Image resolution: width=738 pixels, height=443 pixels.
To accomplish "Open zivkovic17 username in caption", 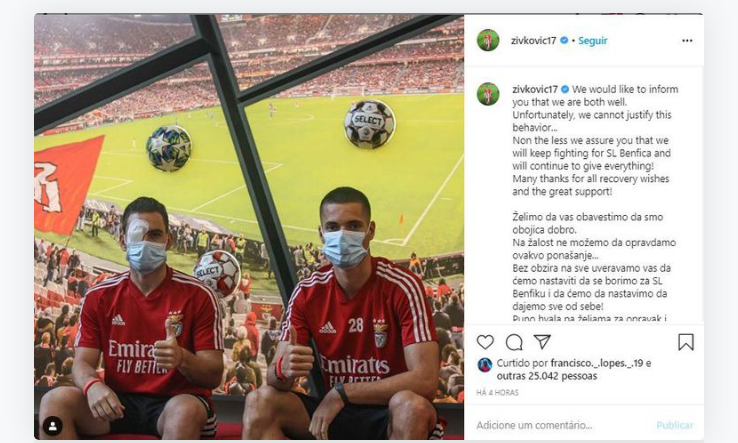I will pyautogui.click(x=535, y=89).
